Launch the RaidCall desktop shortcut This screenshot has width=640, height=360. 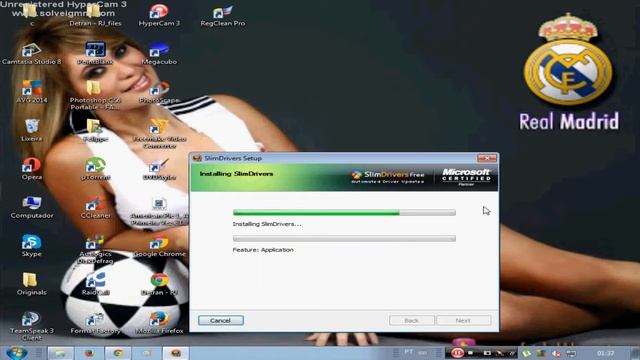[x=95, y=284]
